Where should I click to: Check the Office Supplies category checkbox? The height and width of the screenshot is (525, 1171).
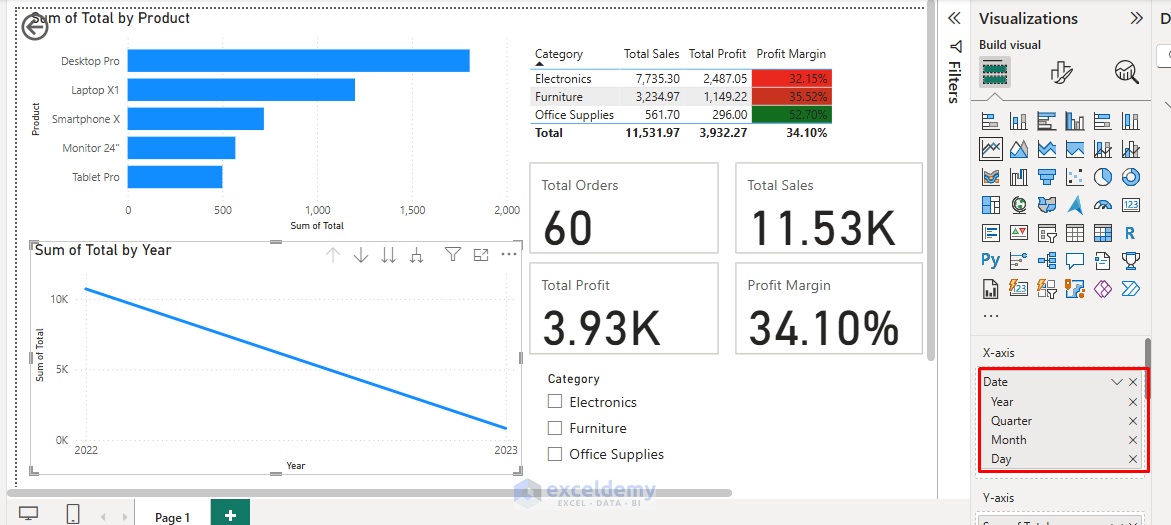[554, 454]
